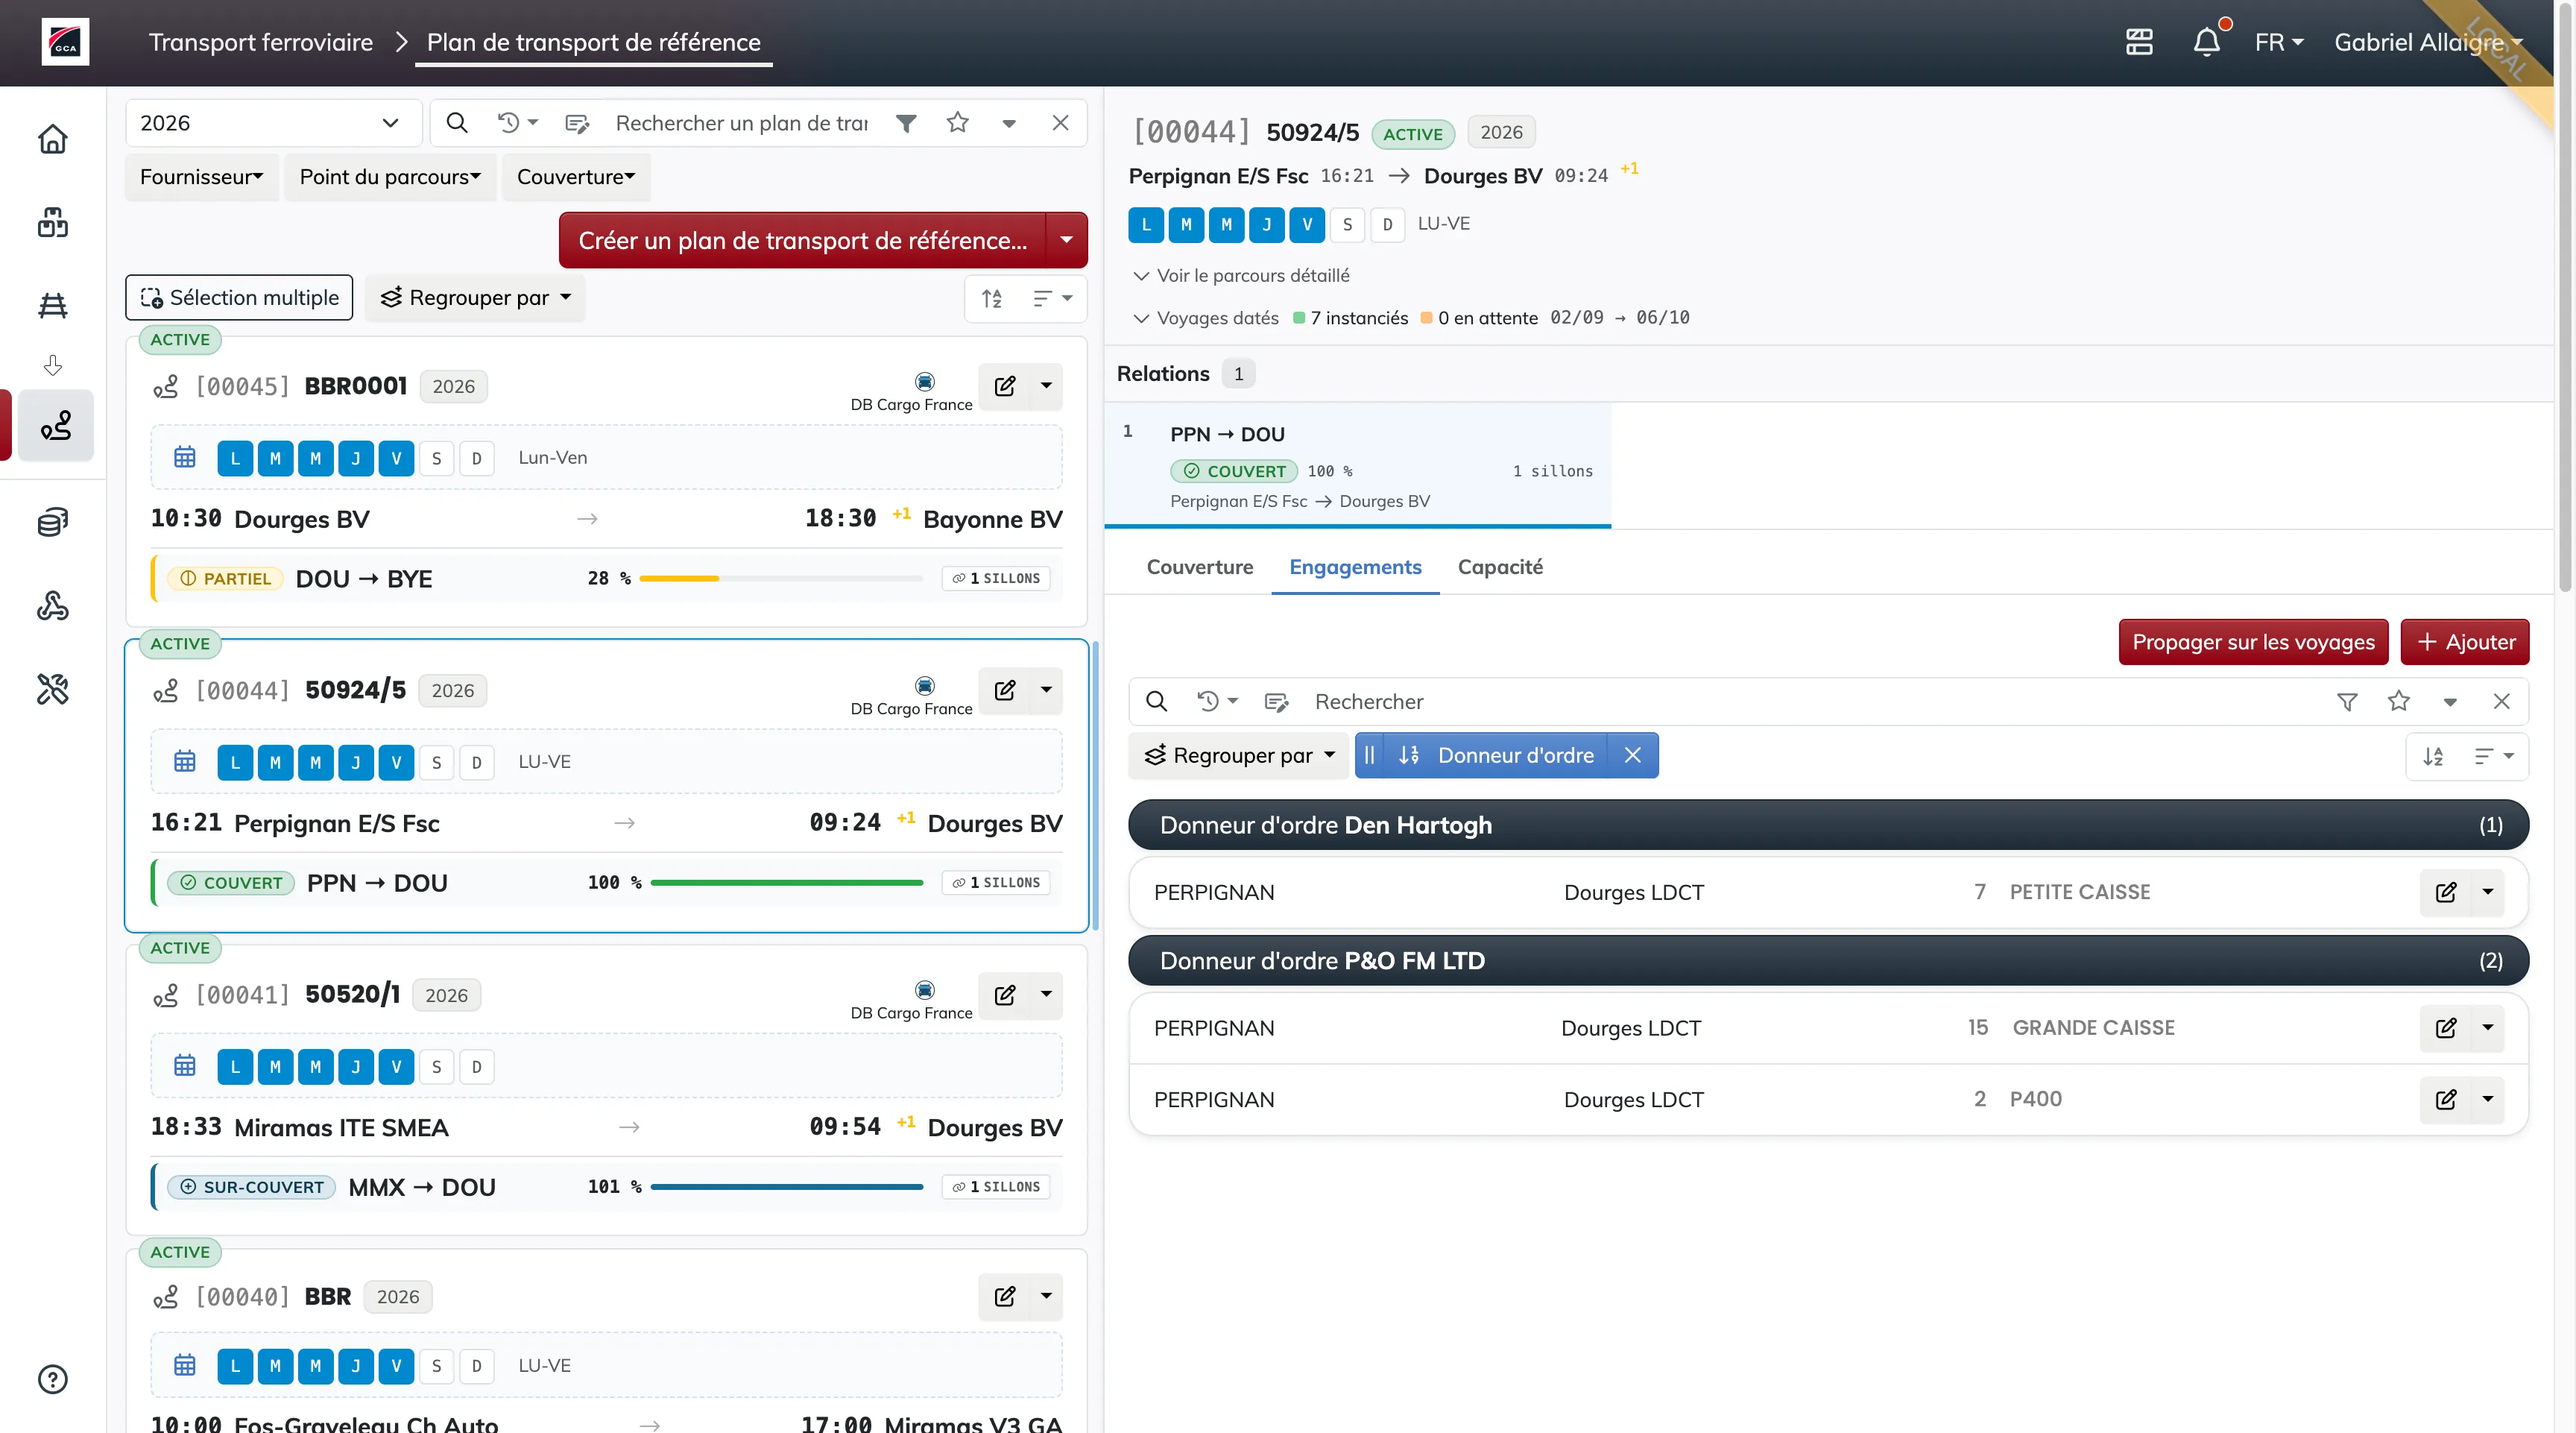This screenshot has height=1433, width=2576.
Task: Edit the GRANDE CAISSE engagement
Action: click(x=2446, y=1028)
